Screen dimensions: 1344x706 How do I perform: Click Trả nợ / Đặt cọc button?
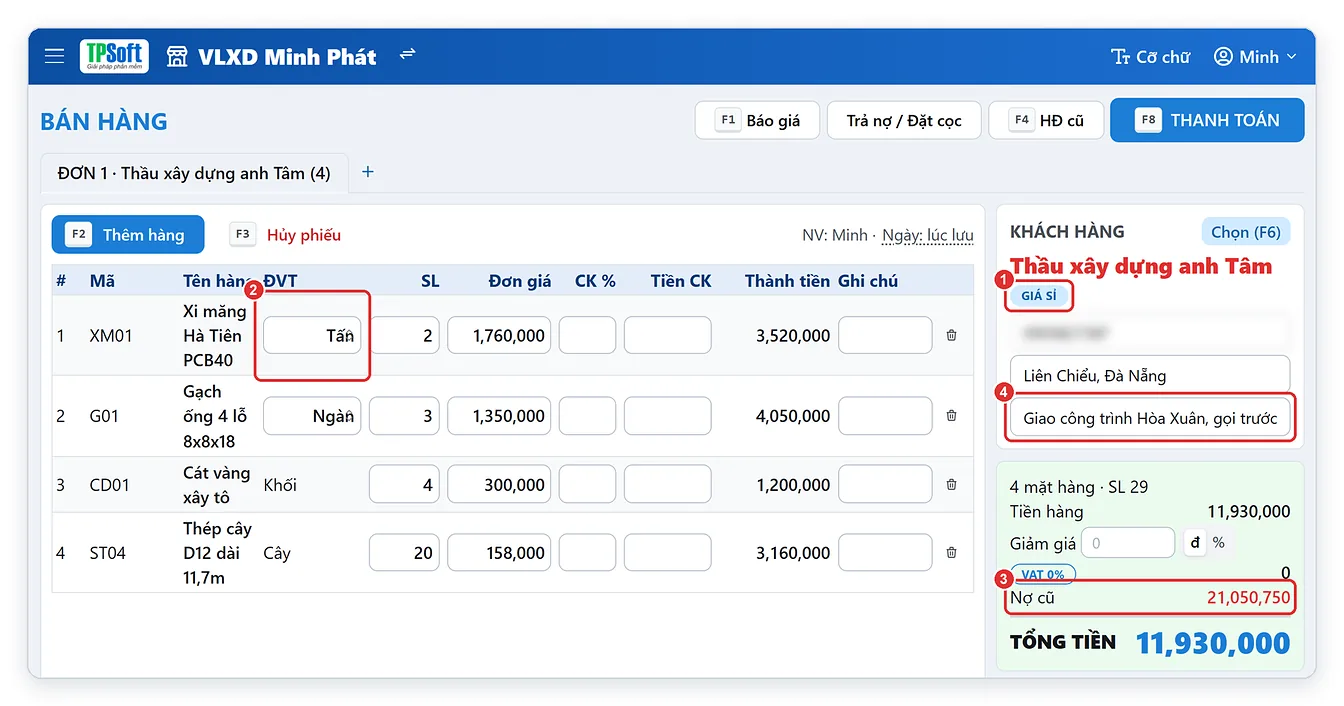click(904, 120)
